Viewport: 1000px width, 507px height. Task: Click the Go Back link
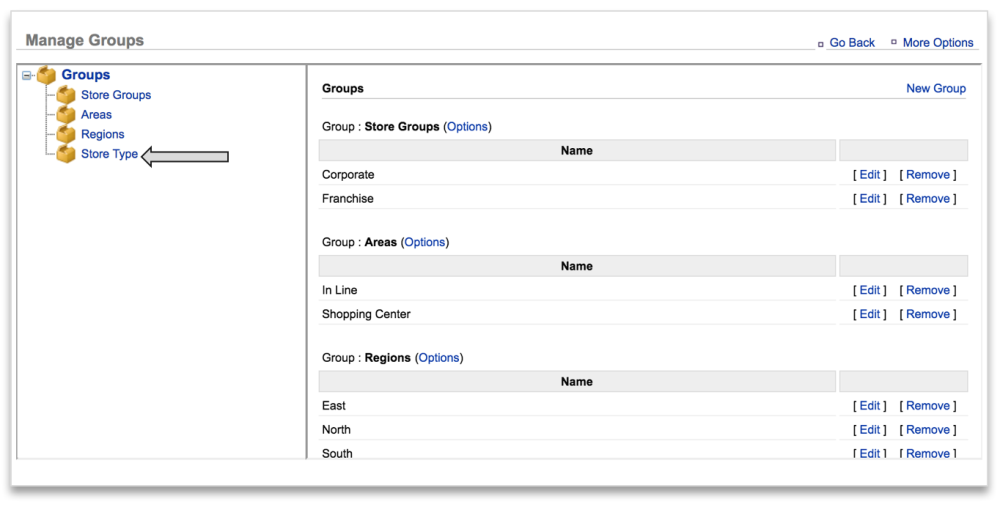click(x=852, y=43)
